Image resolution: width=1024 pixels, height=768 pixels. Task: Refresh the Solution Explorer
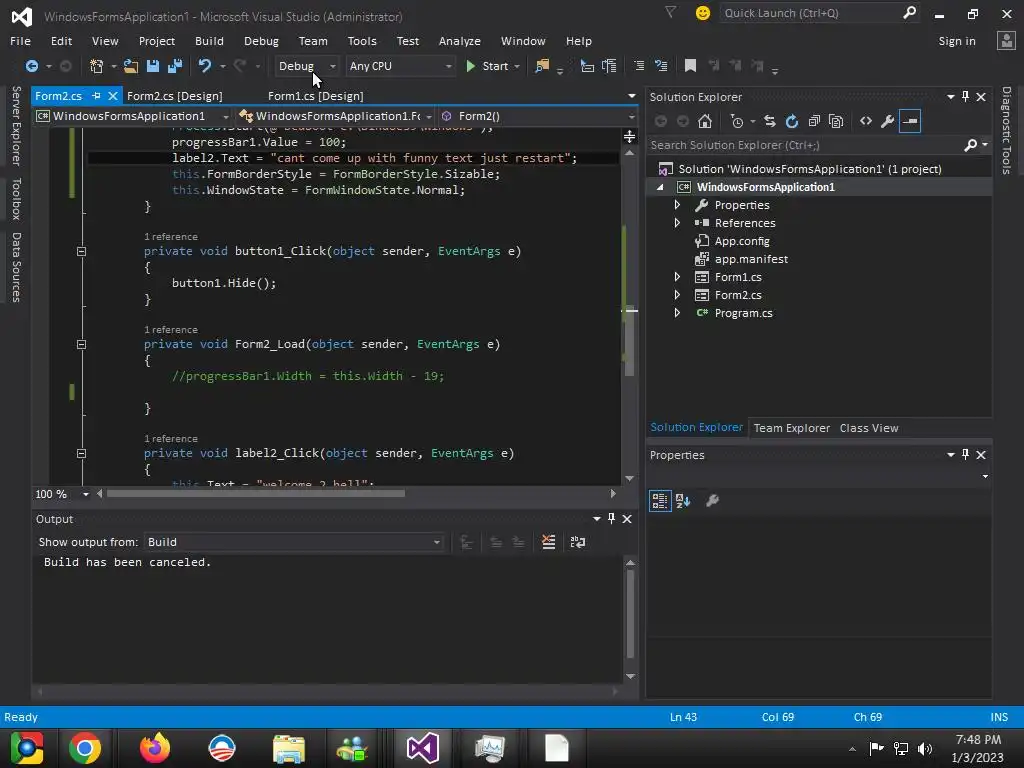[792, 121]
